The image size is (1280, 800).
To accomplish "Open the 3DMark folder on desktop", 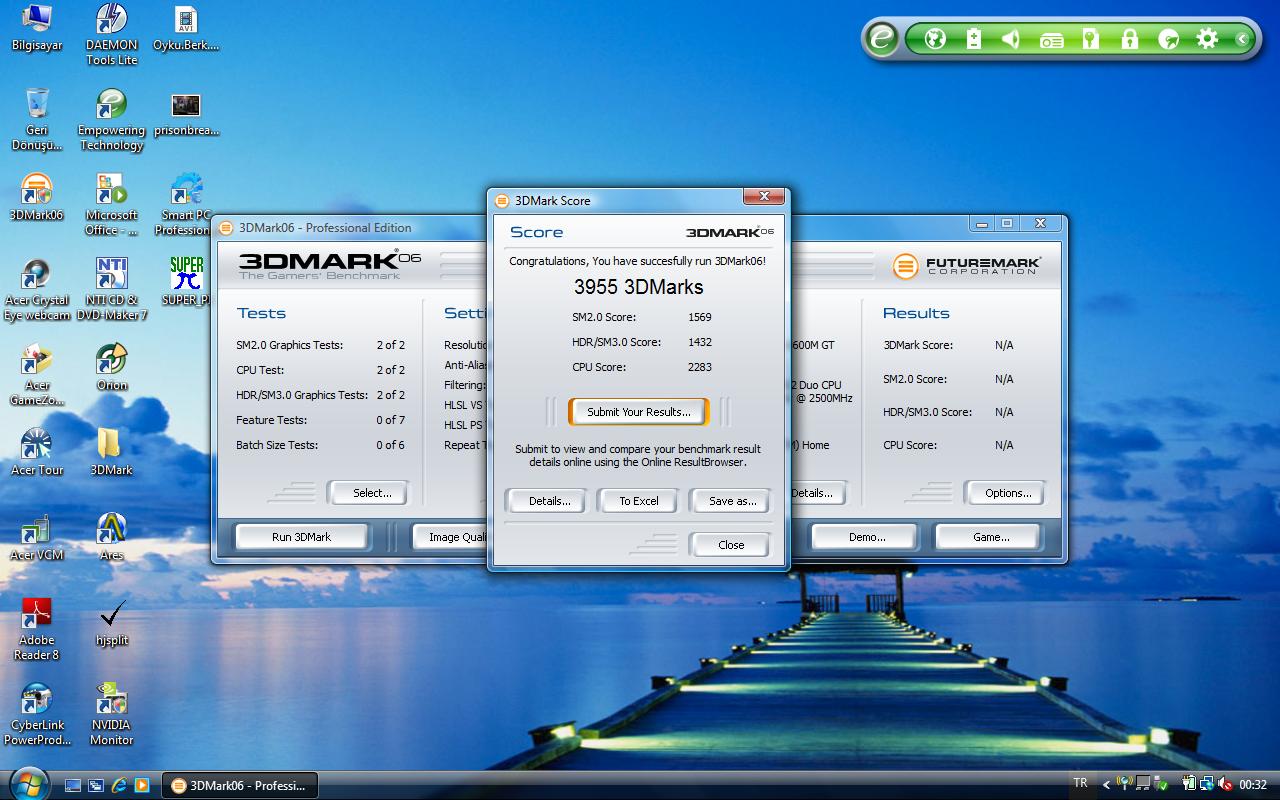I will [x=111, y=452].
